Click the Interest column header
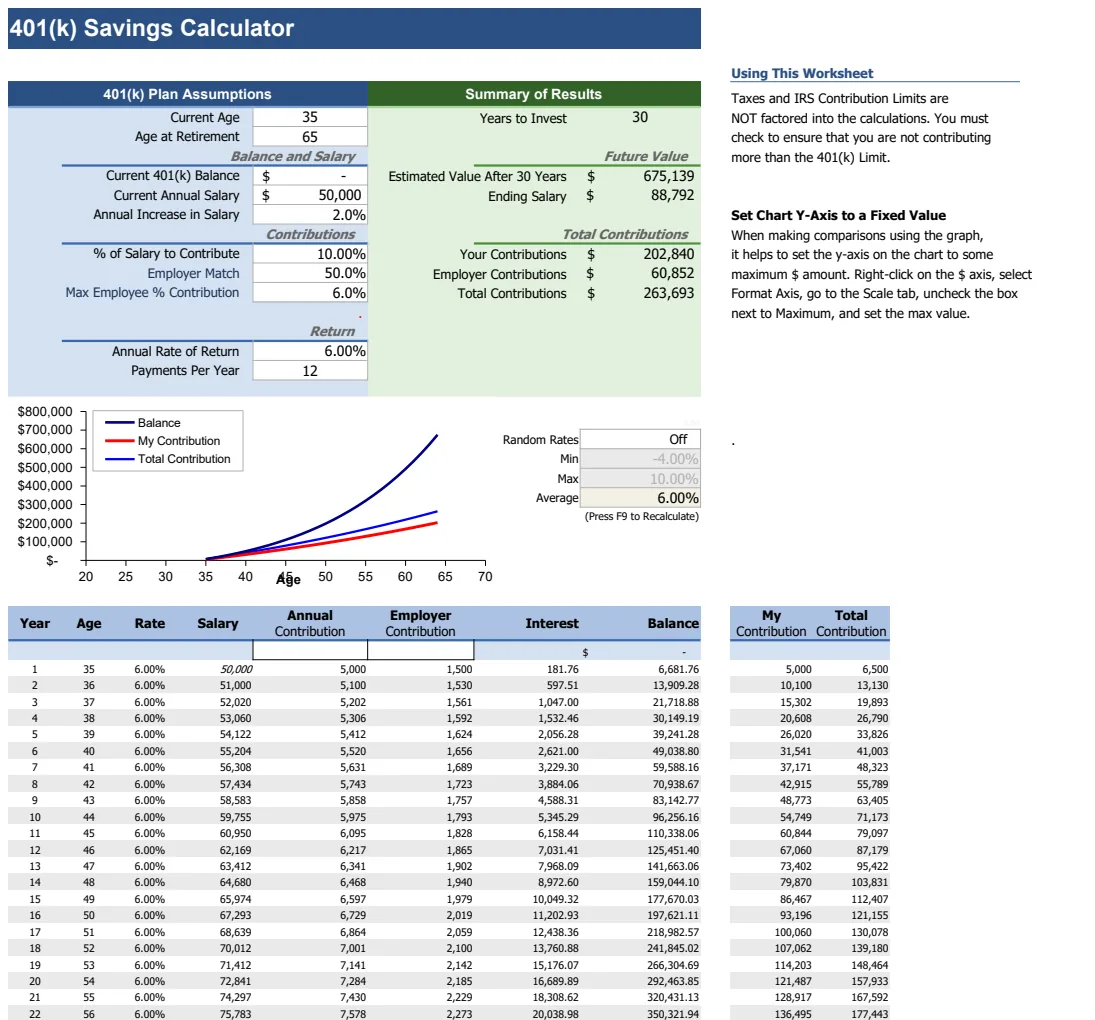The image size is (1095, 1020). pos(552,623)
